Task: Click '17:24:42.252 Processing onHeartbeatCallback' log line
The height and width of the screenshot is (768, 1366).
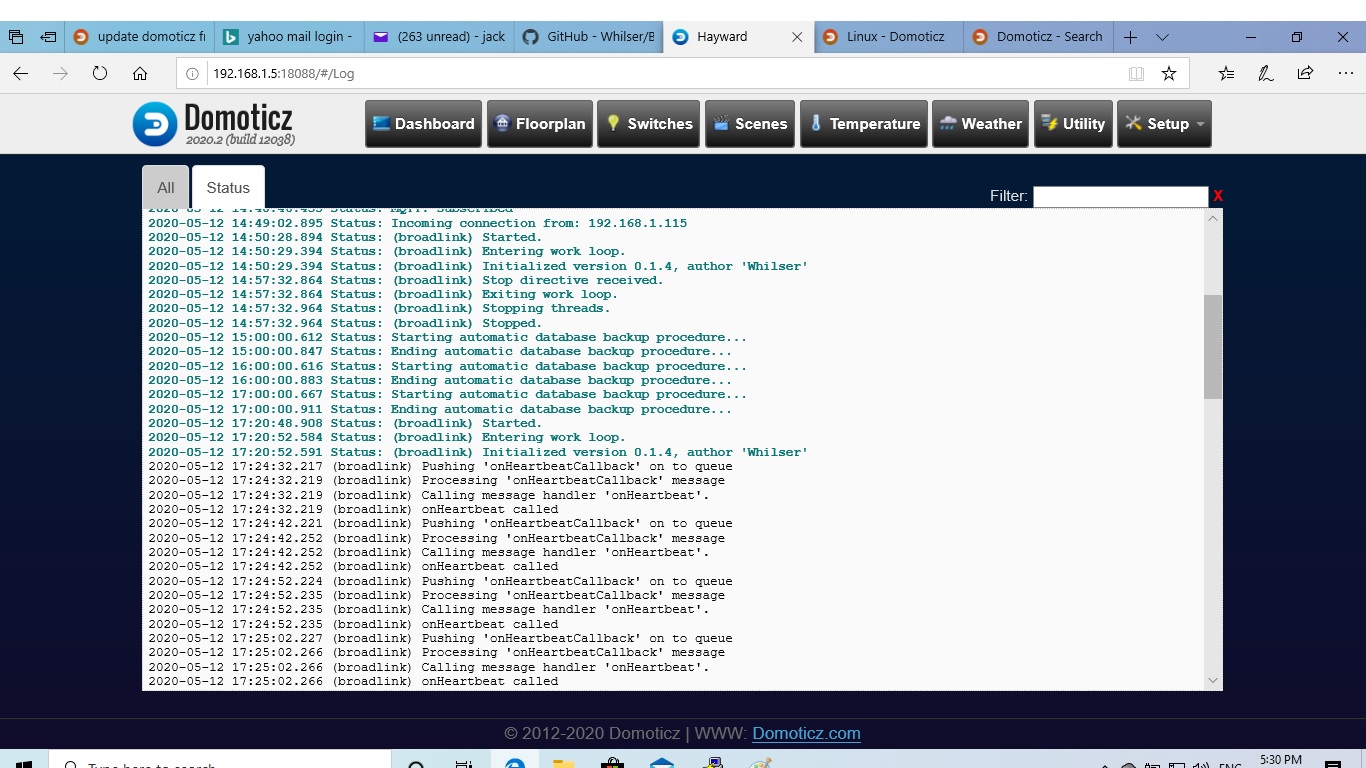Action: pyautogui.click(x=437, y=538)
